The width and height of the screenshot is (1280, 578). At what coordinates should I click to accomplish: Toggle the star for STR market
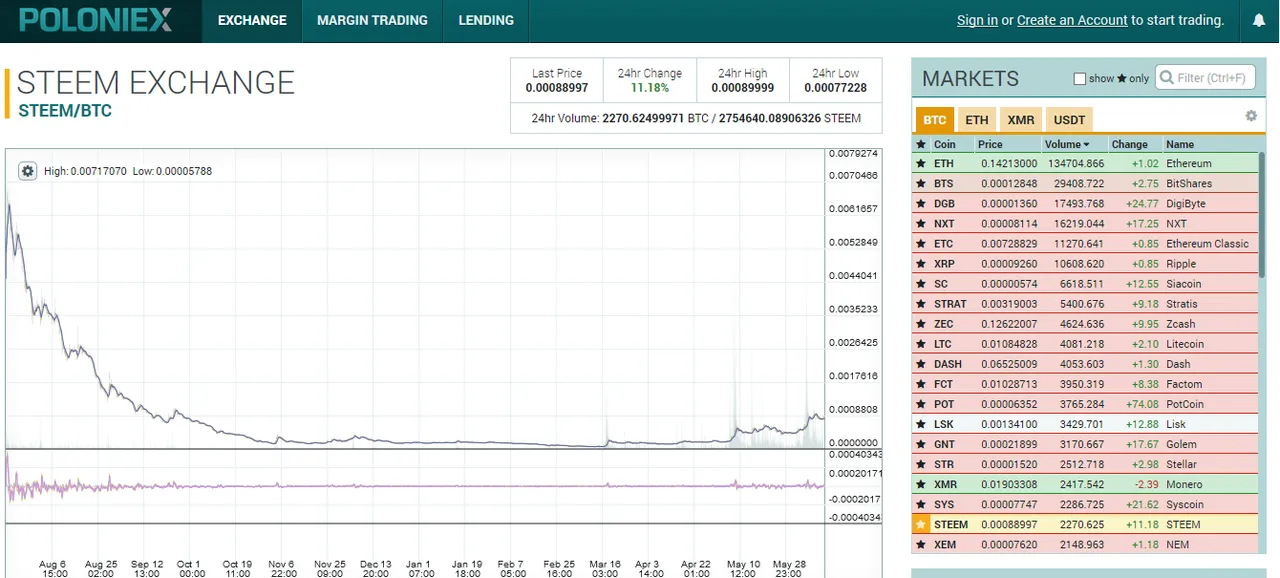point(921,464)
